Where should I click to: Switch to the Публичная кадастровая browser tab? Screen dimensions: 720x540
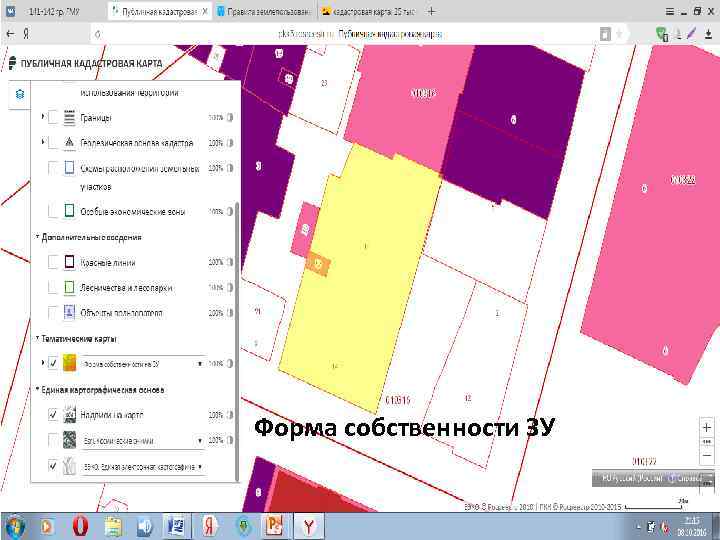point(159,12)
